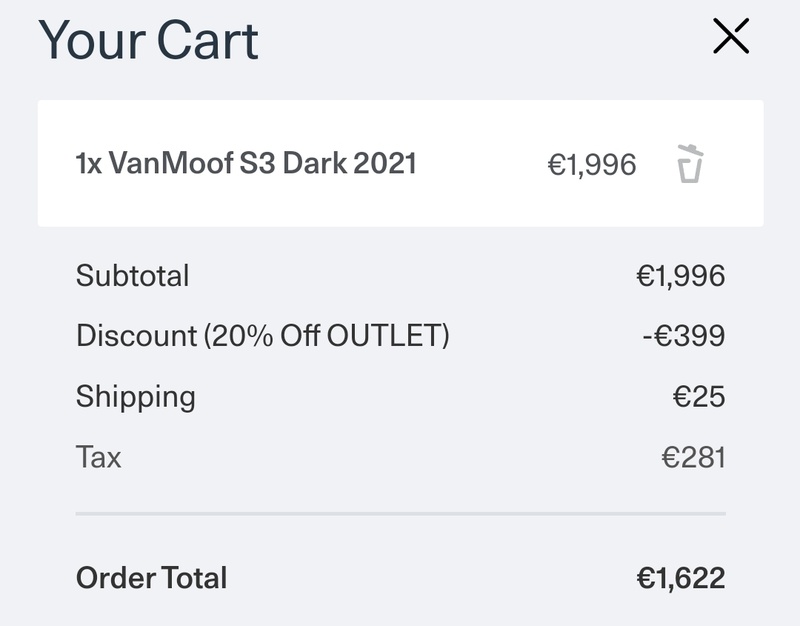
Task: Click the Subtotal amount €1,996
Action: (681, 276)
